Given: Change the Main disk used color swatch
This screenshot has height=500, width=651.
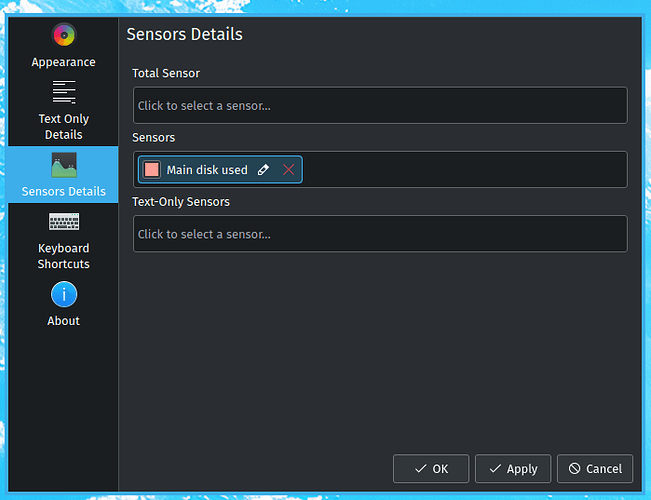Looking at the screenshot, I should coord(152,169).
